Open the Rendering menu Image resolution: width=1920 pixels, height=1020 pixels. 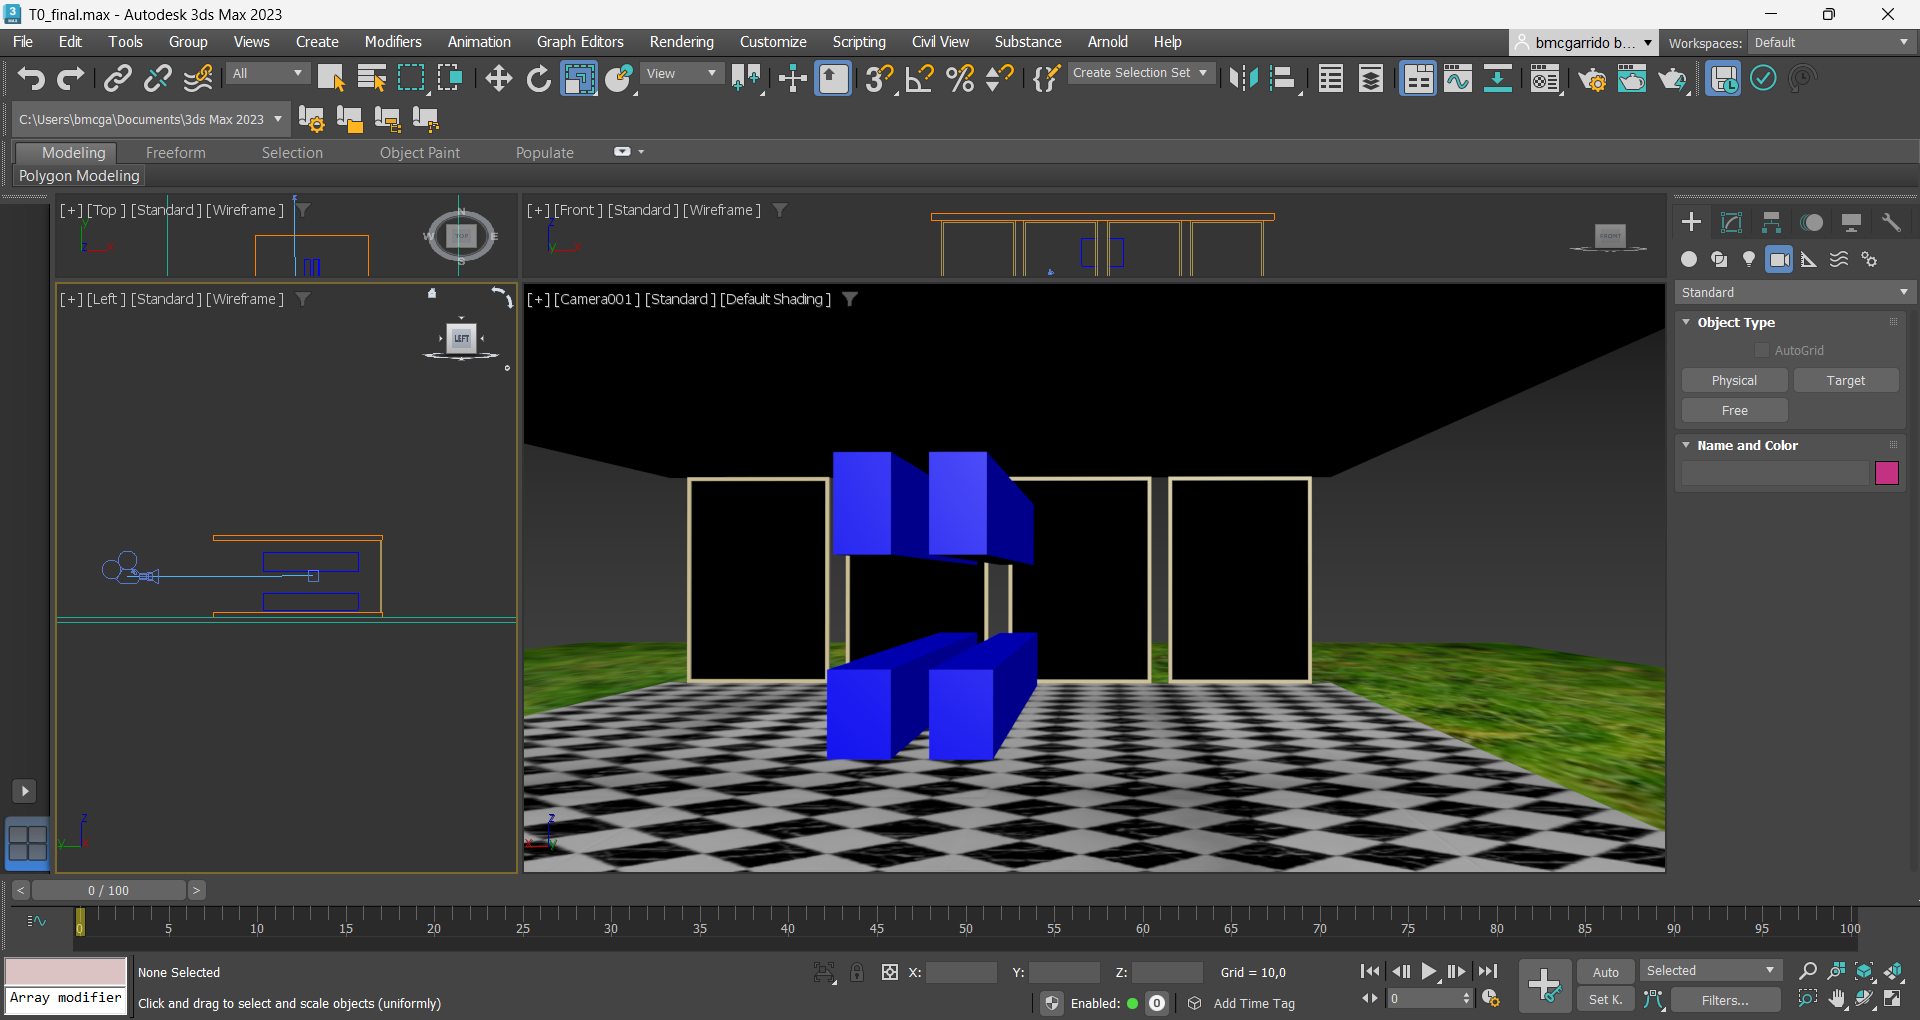click(x=681, y=41)
